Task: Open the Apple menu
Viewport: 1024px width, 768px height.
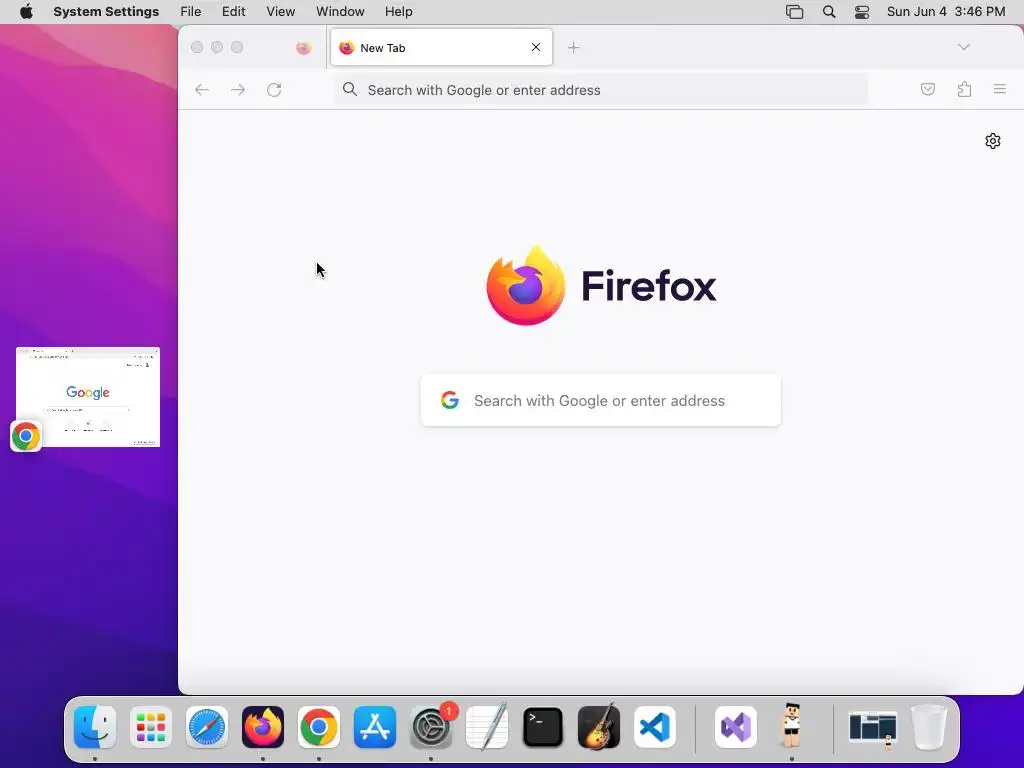Action: click(26, 12)
